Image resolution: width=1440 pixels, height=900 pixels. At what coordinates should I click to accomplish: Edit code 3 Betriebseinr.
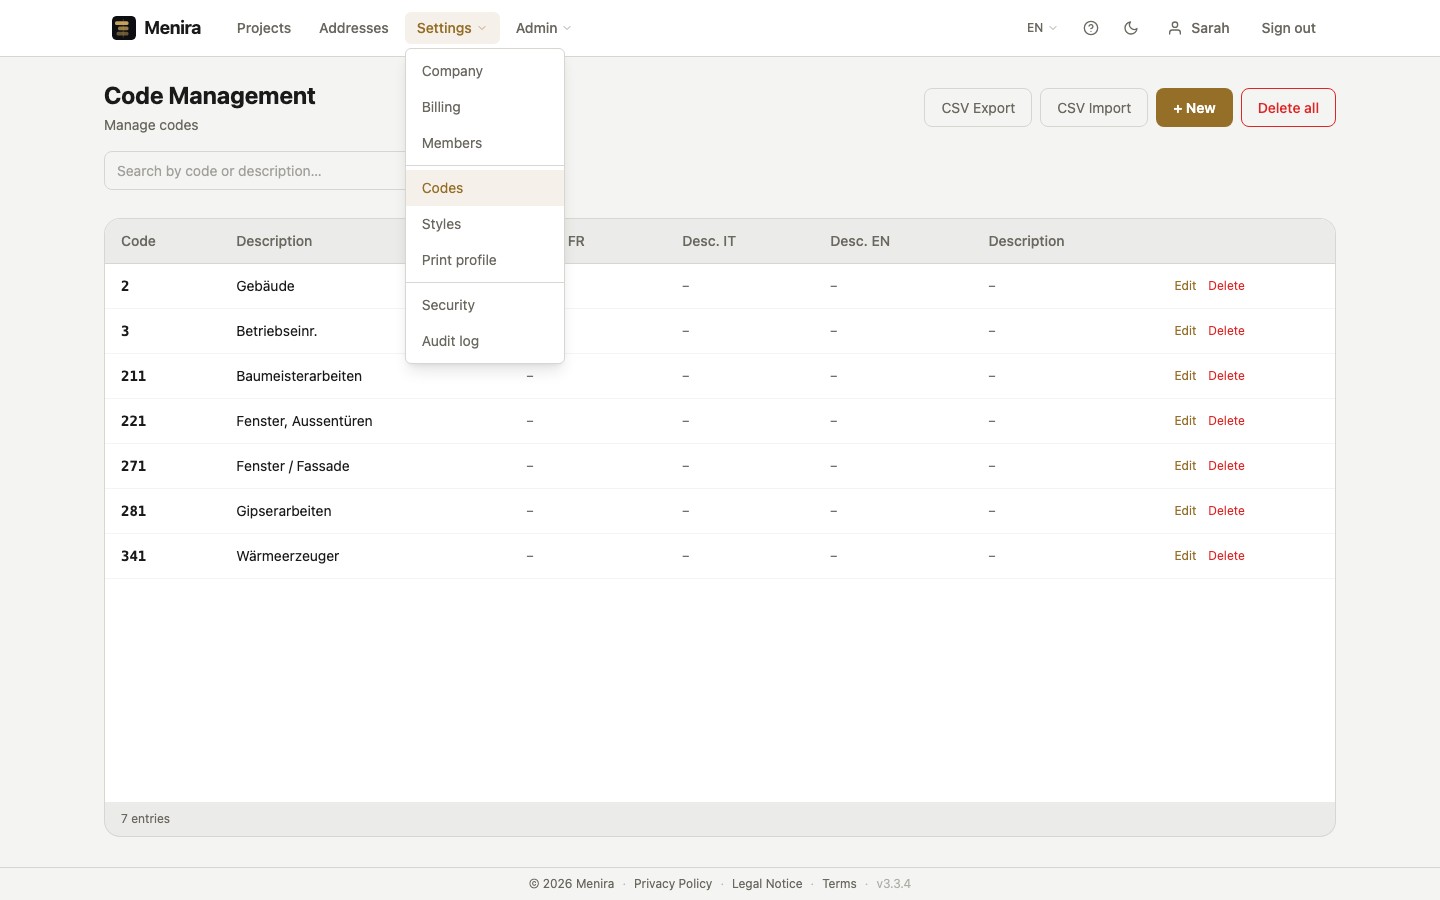(x=1185, y=331)
